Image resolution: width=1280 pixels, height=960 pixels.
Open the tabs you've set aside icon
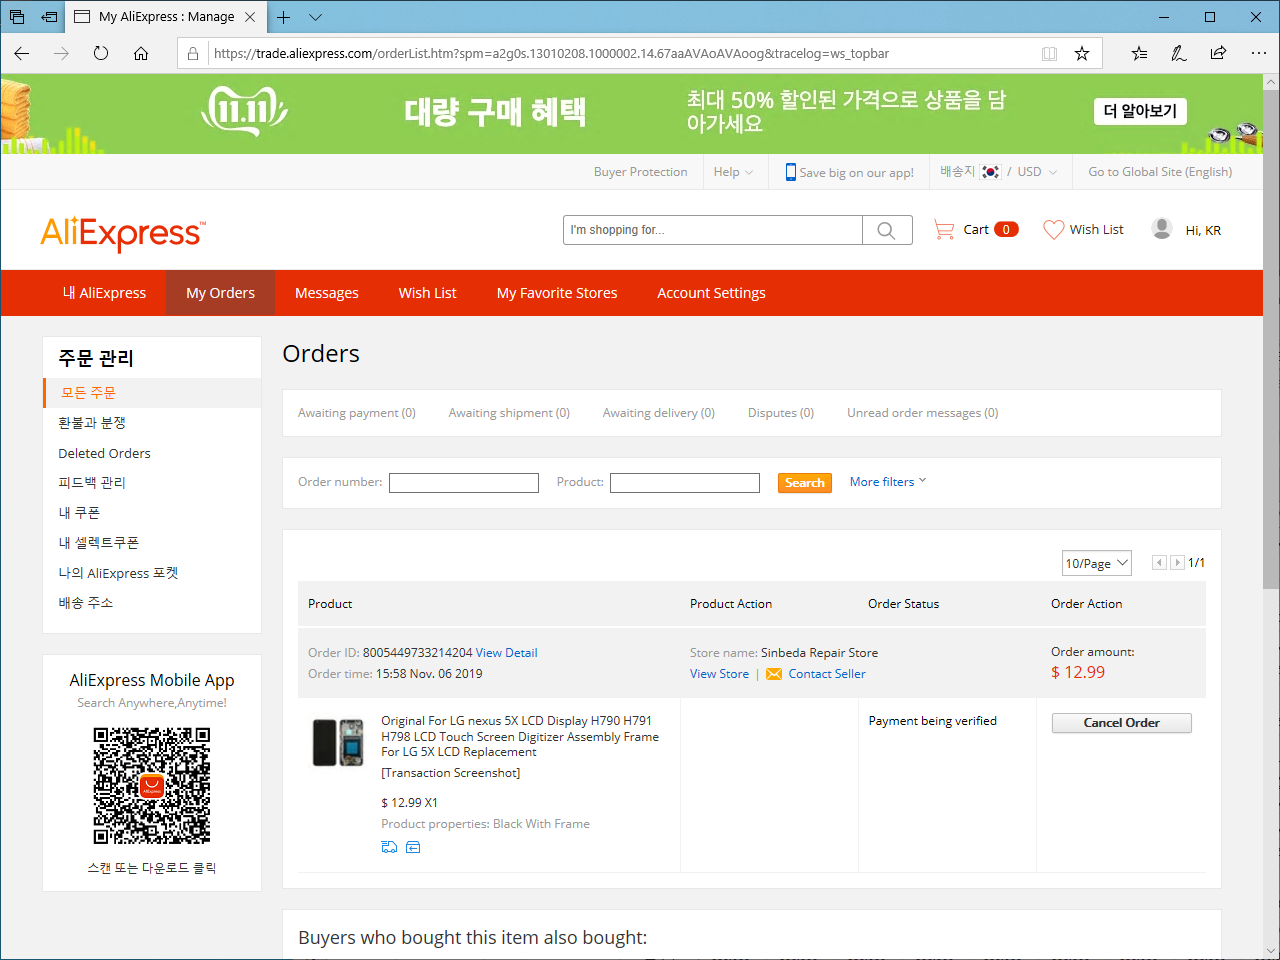(17, 17)
